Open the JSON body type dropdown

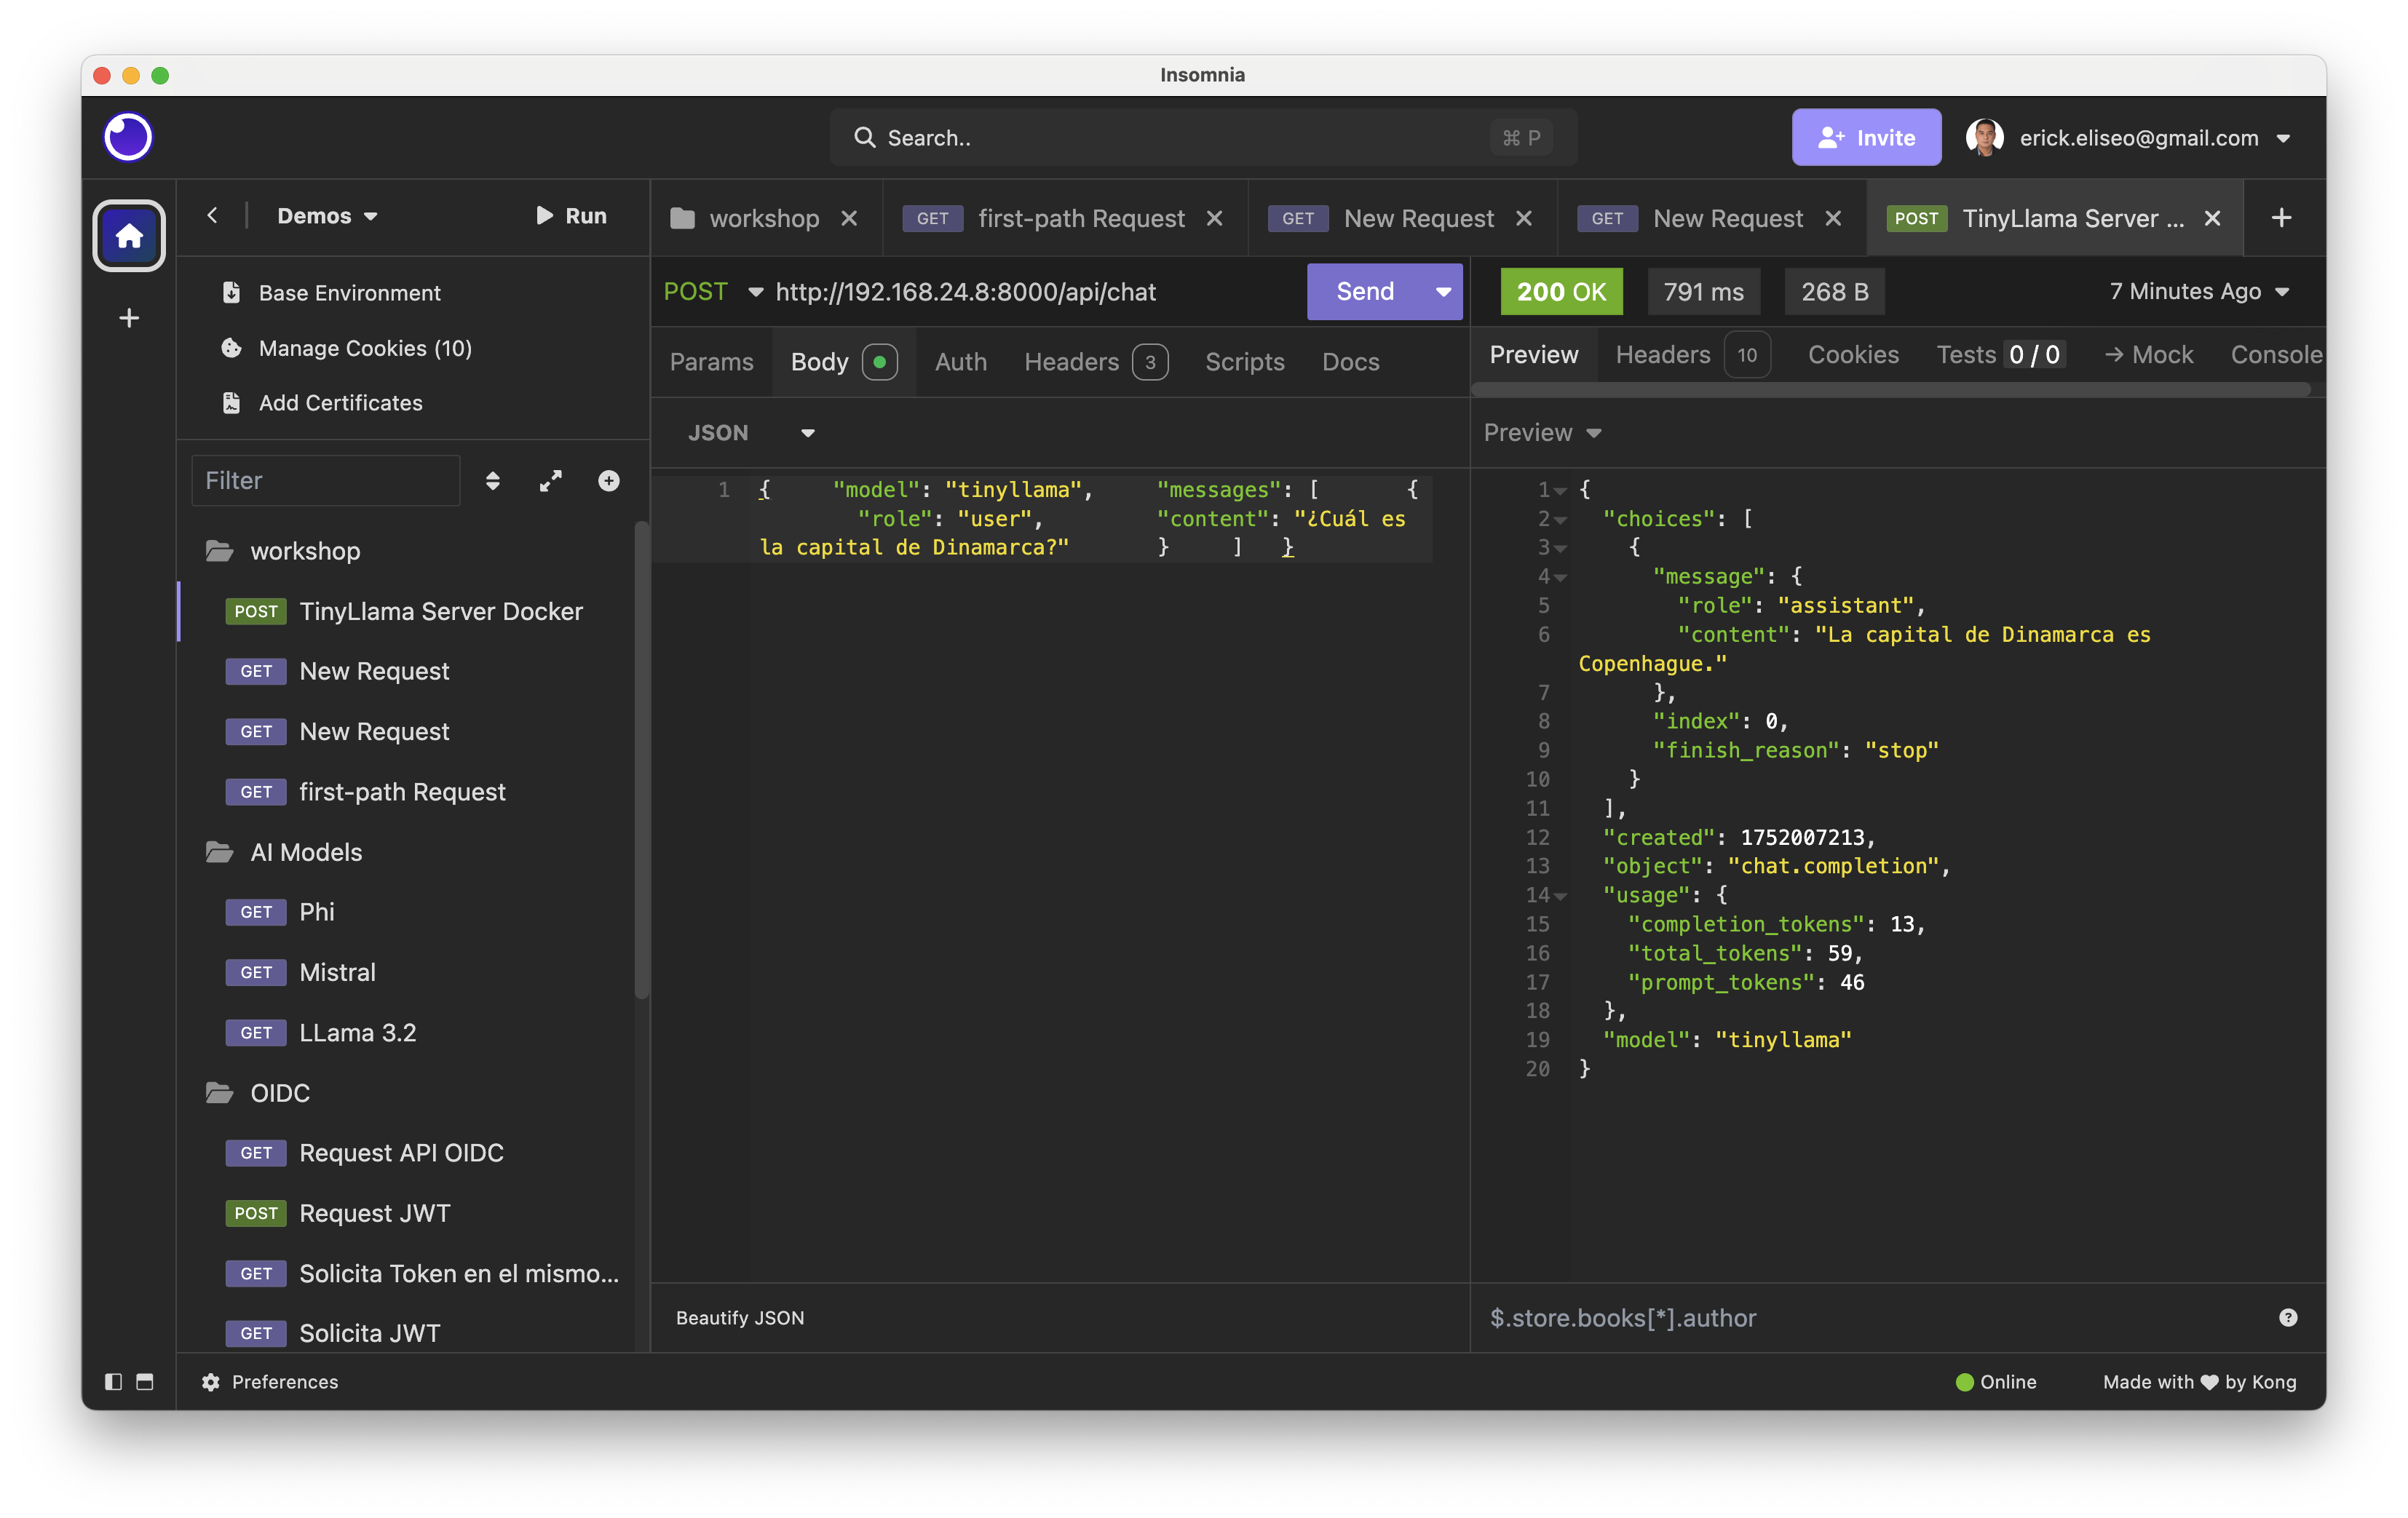click(x=750, y=432)
